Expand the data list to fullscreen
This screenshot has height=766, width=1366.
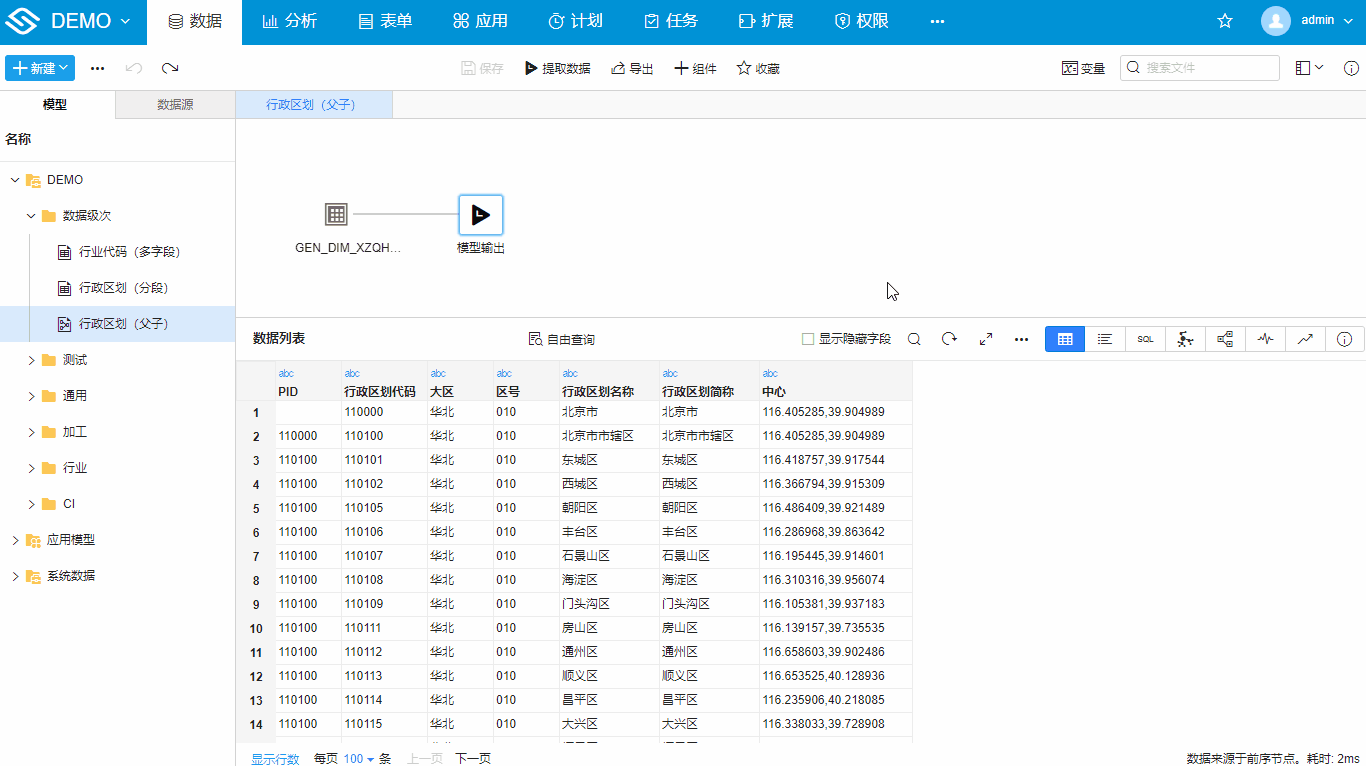coord(985,339)
